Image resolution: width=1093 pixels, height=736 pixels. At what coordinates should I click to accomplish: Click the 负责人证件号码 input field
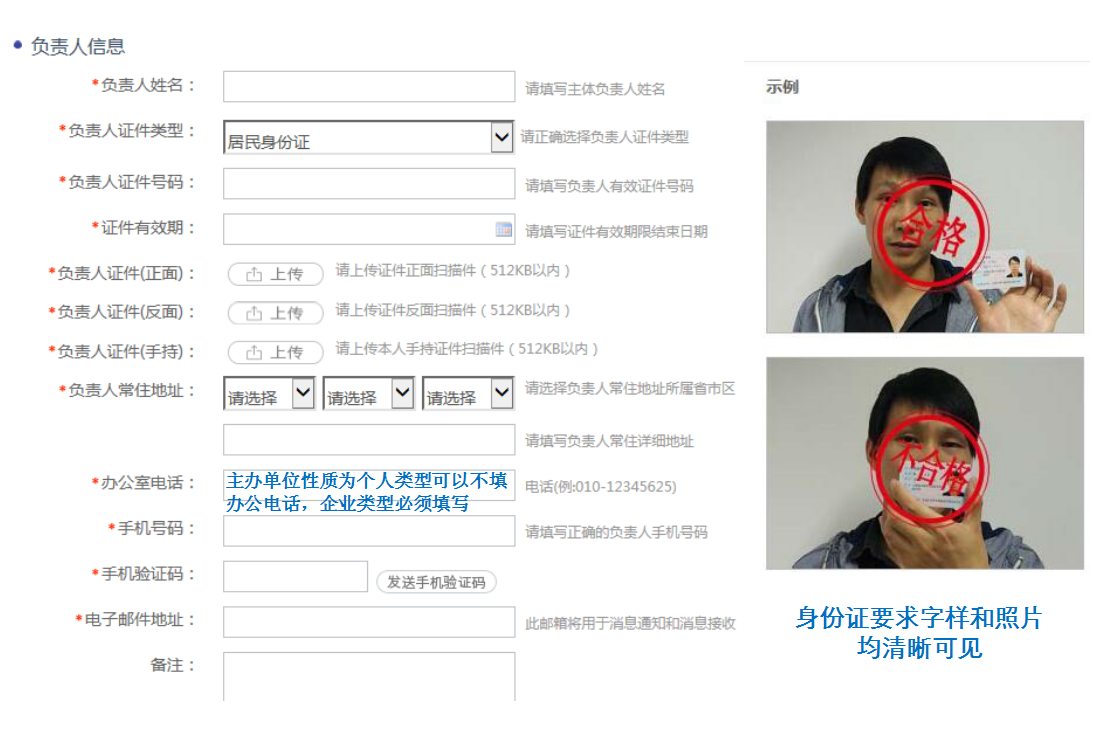tap(368, 183)
